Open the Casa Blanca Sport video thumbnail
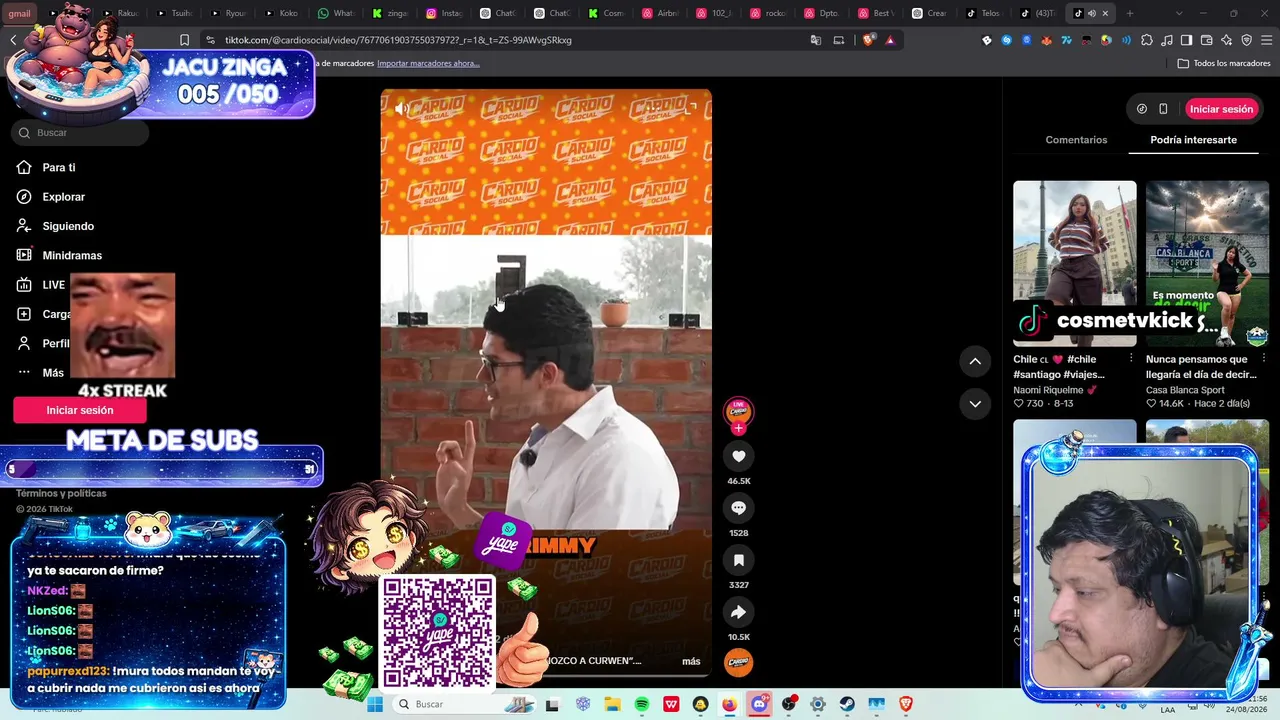 tap(1207, 262)
